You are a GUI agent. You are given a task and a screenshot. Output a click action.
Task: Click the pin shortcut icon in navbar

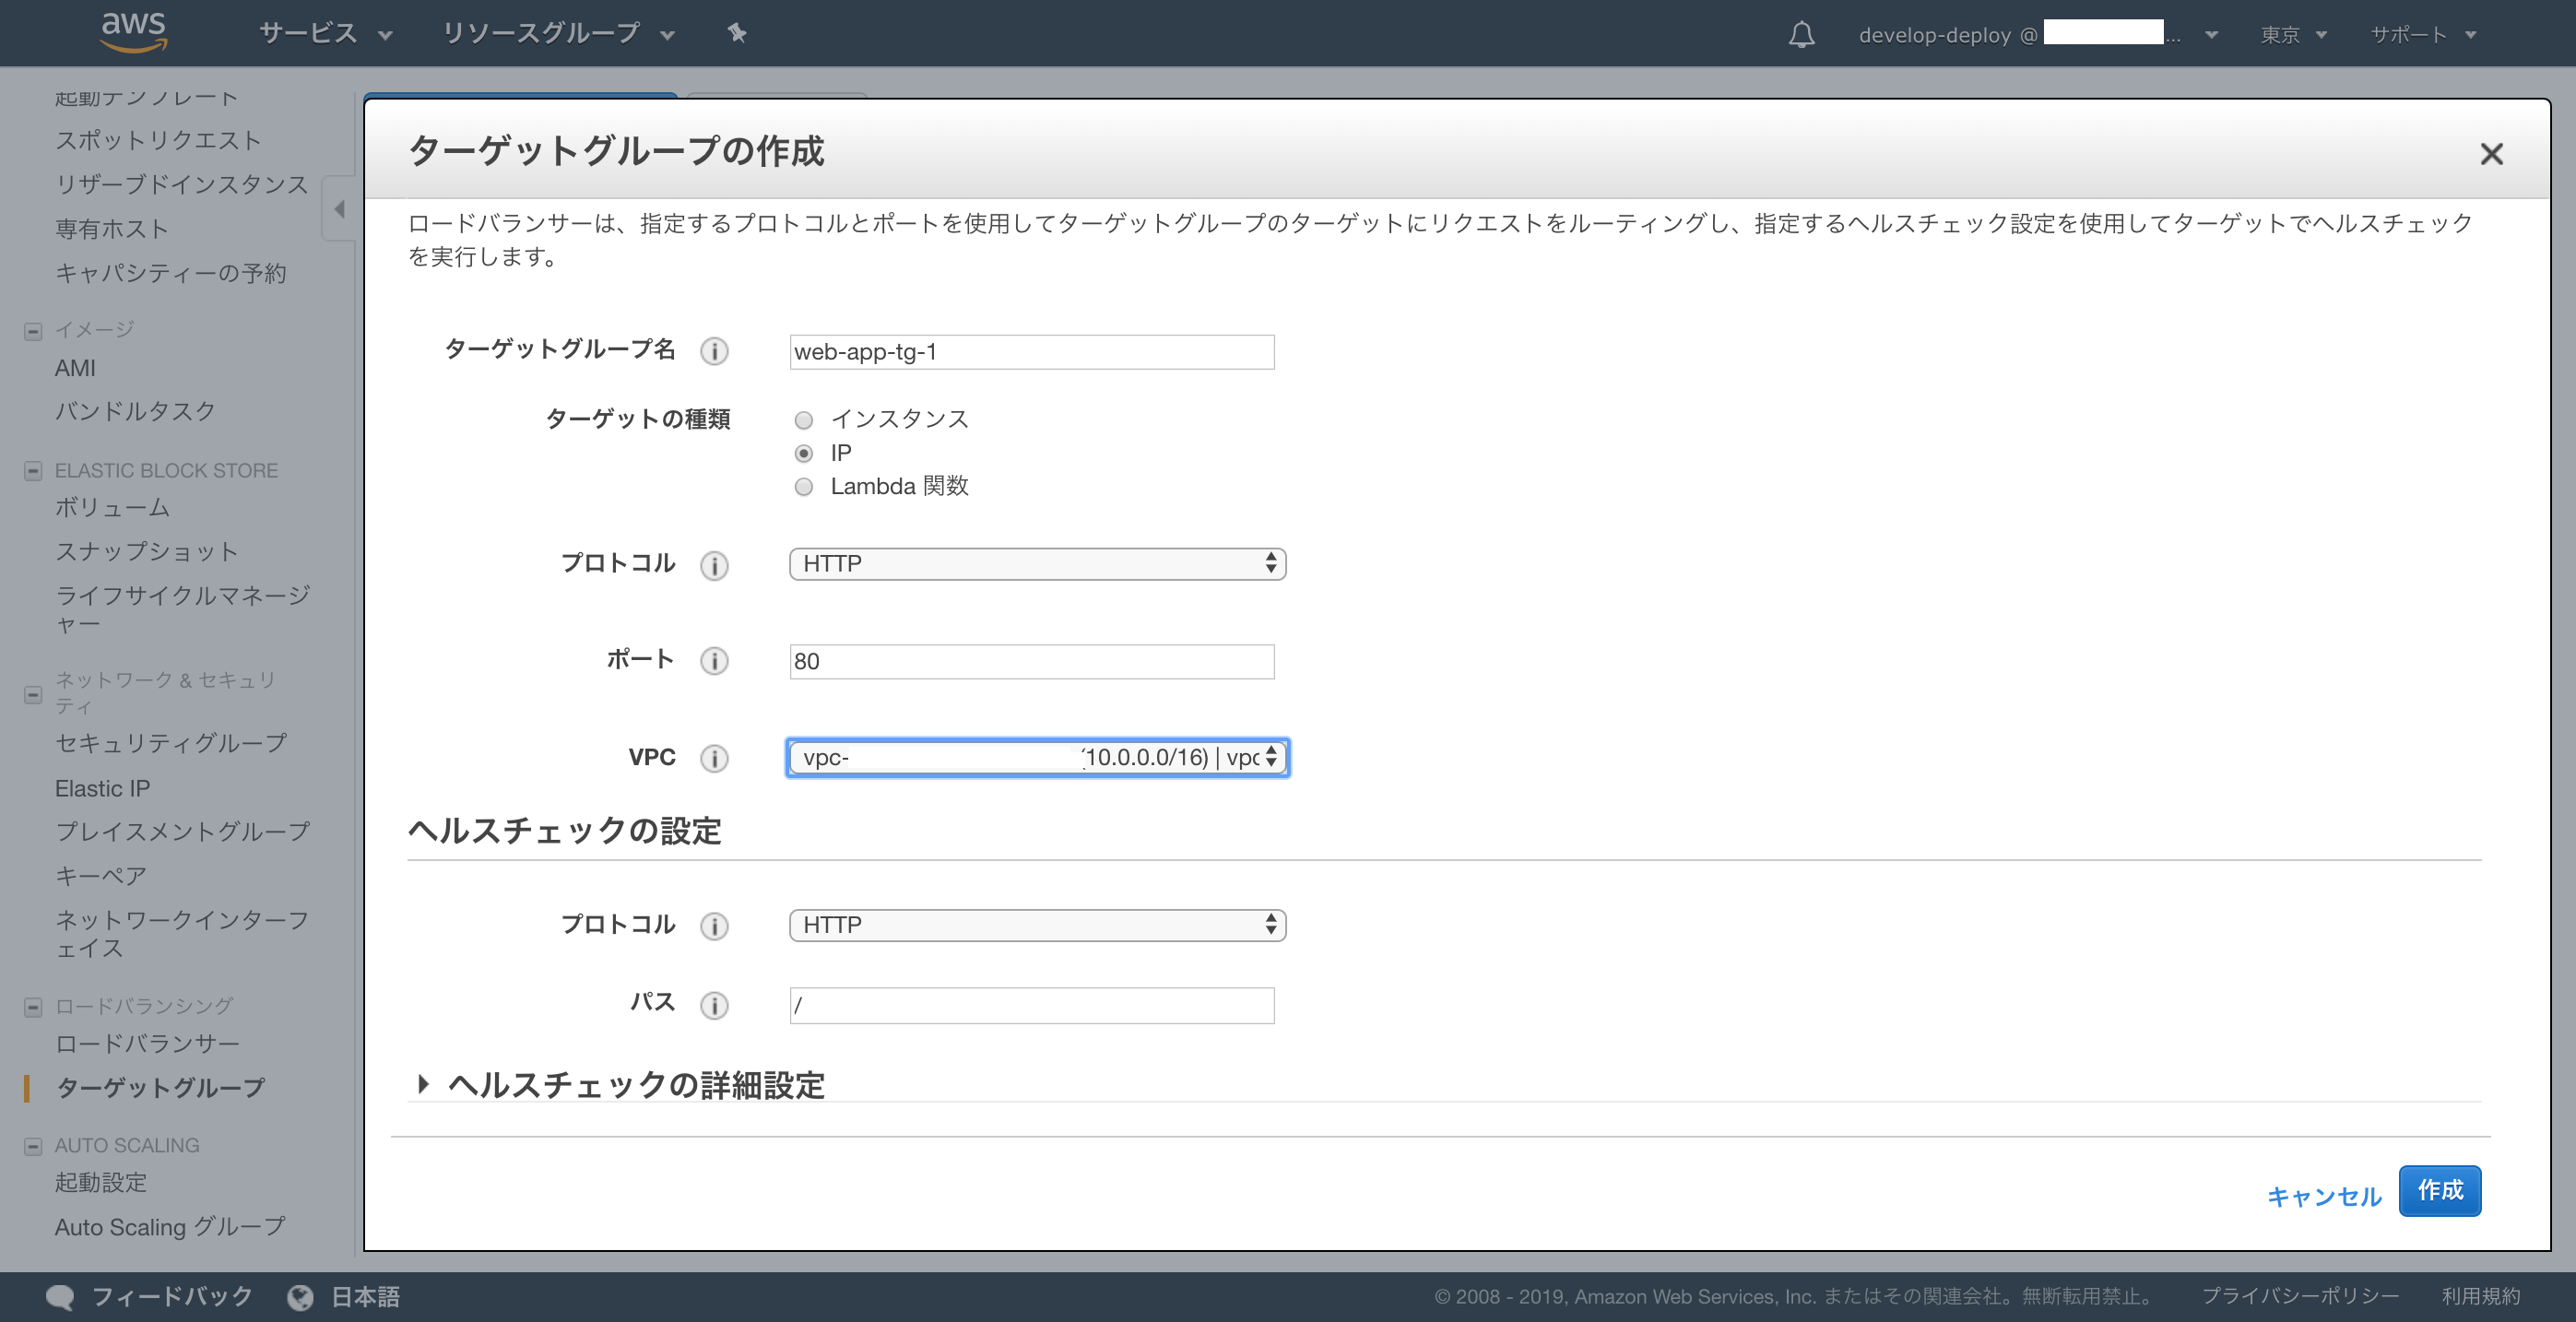pyautogui.click(x=737, y=33)
